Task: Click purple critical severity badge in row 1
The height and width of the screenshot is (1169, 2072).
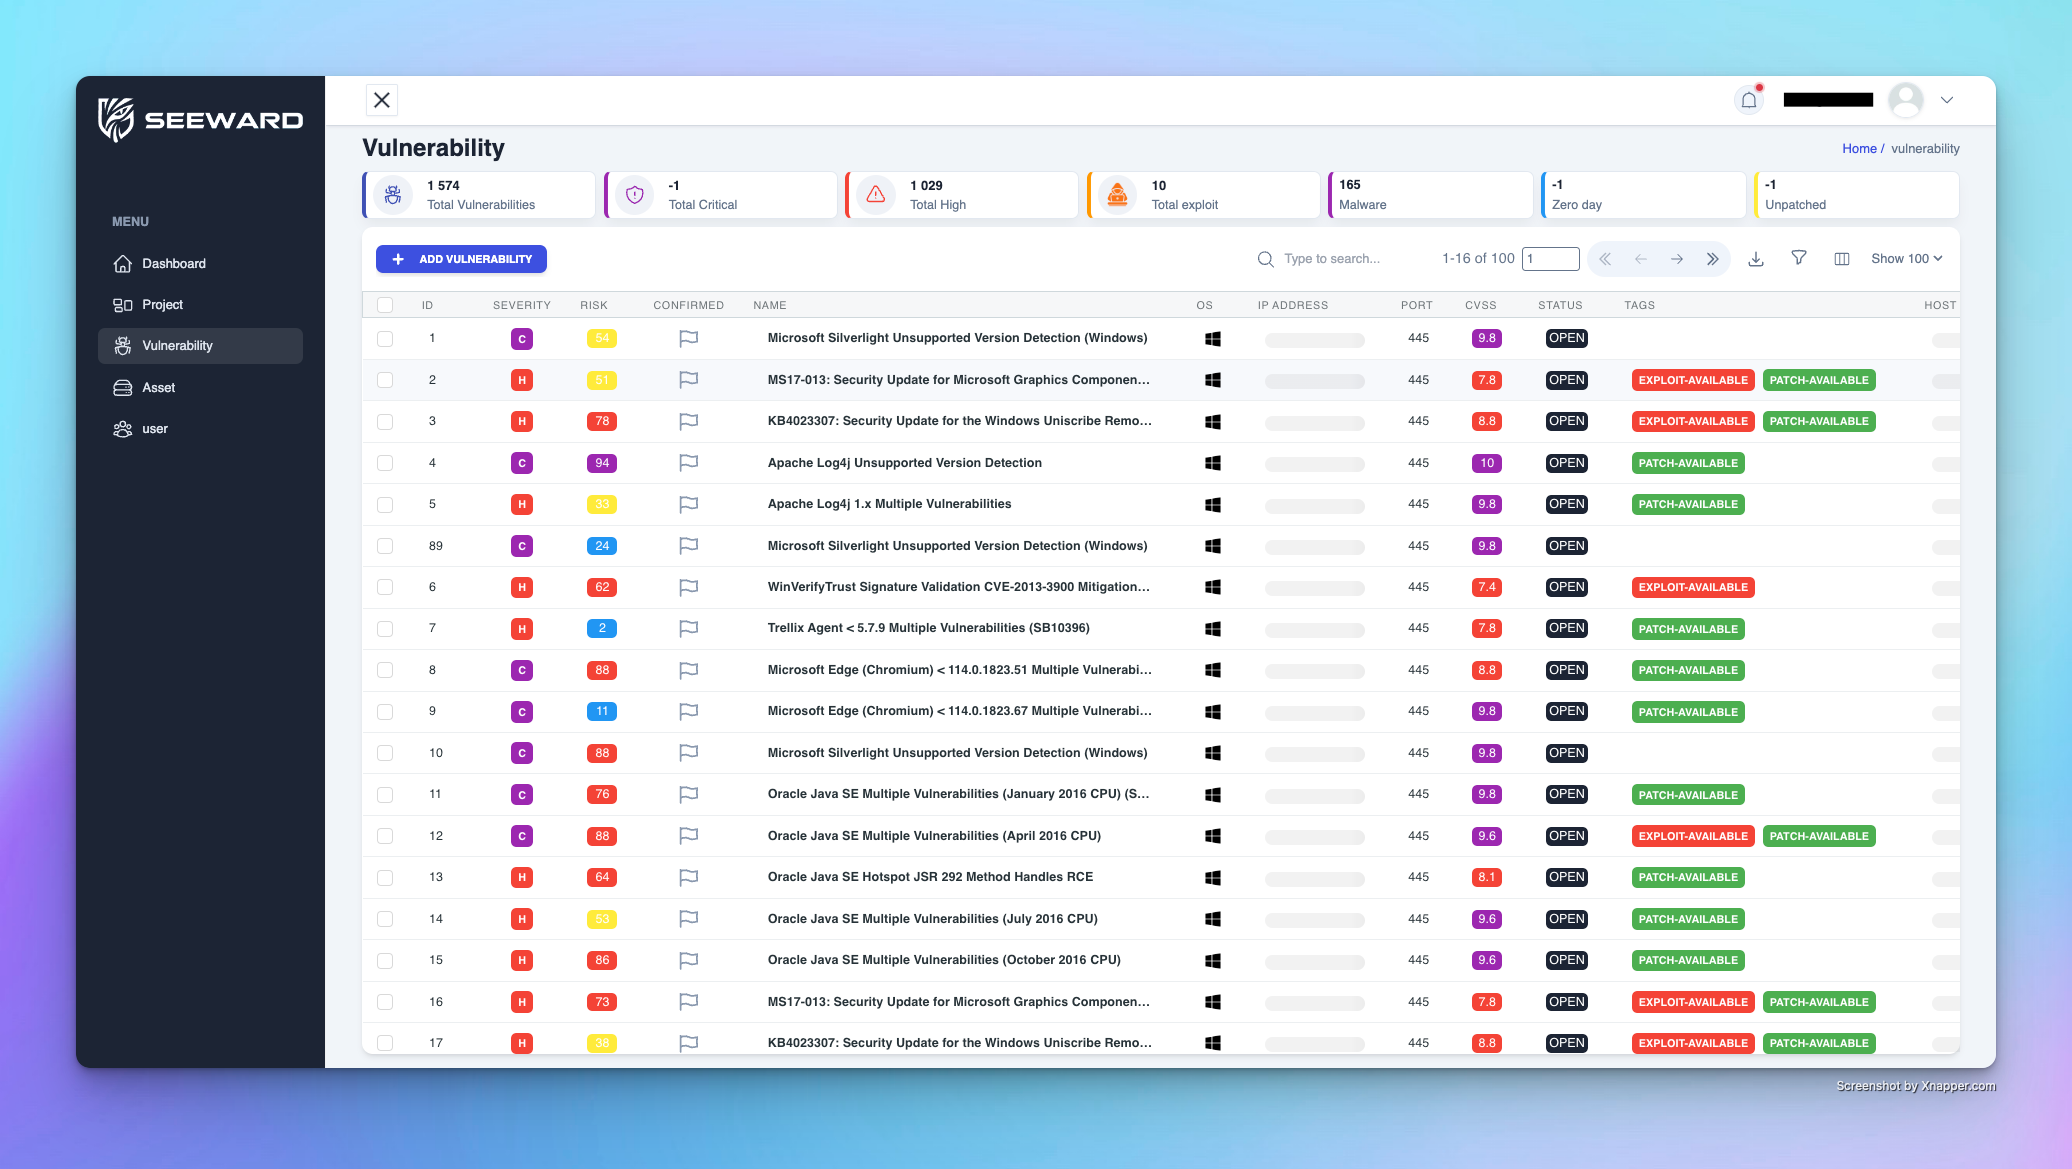Action: pos(521,339)
